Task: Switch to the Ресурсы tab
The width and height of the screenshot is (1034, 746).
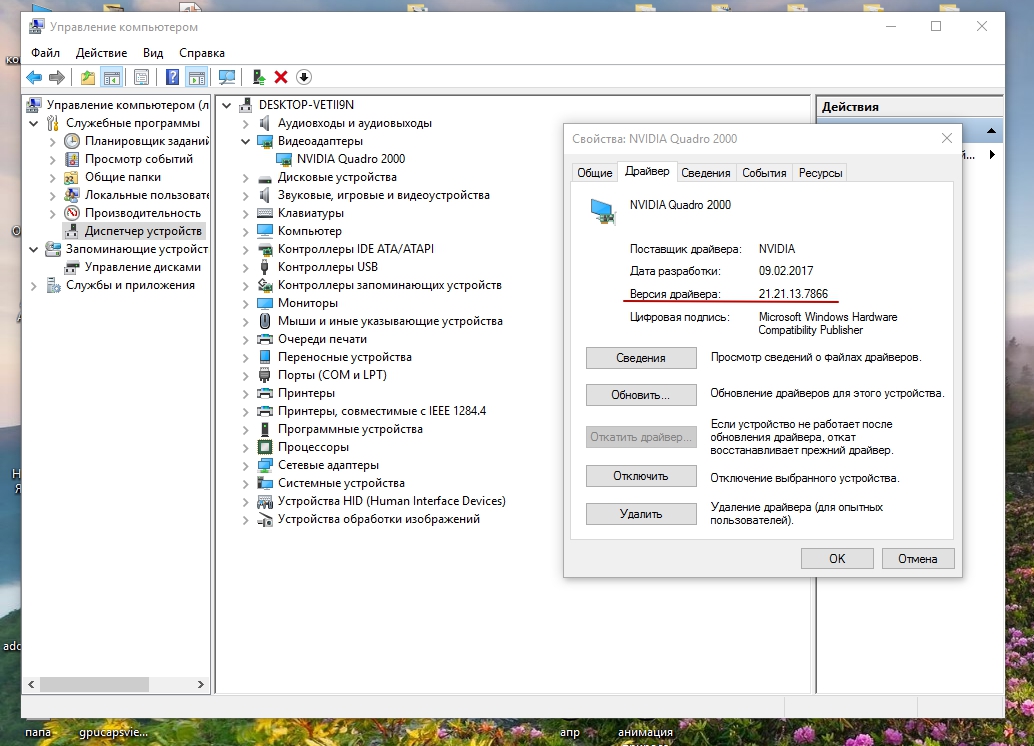Action: [x=820, y=173]
